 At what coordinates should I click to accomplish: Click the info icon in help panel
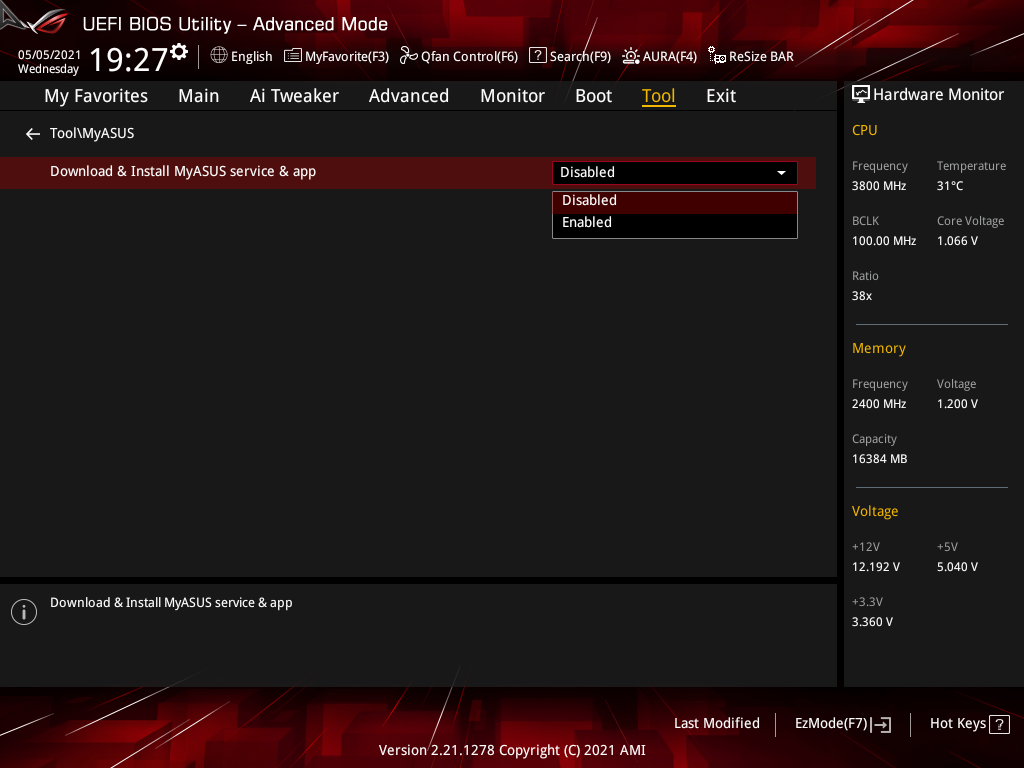[24, 612]
